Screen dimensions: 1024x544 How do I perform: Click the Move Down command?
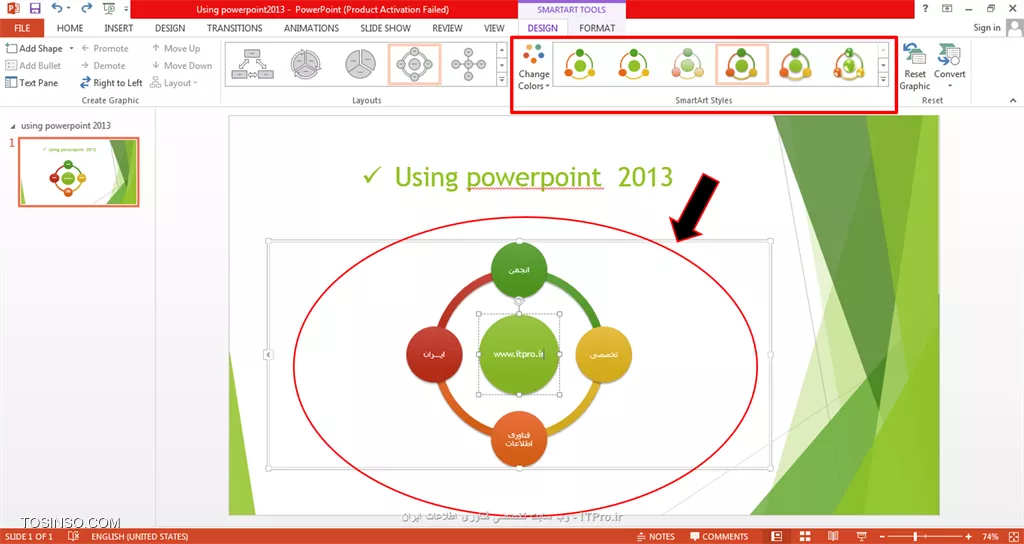pyautogui.click(x=182, y=65)
